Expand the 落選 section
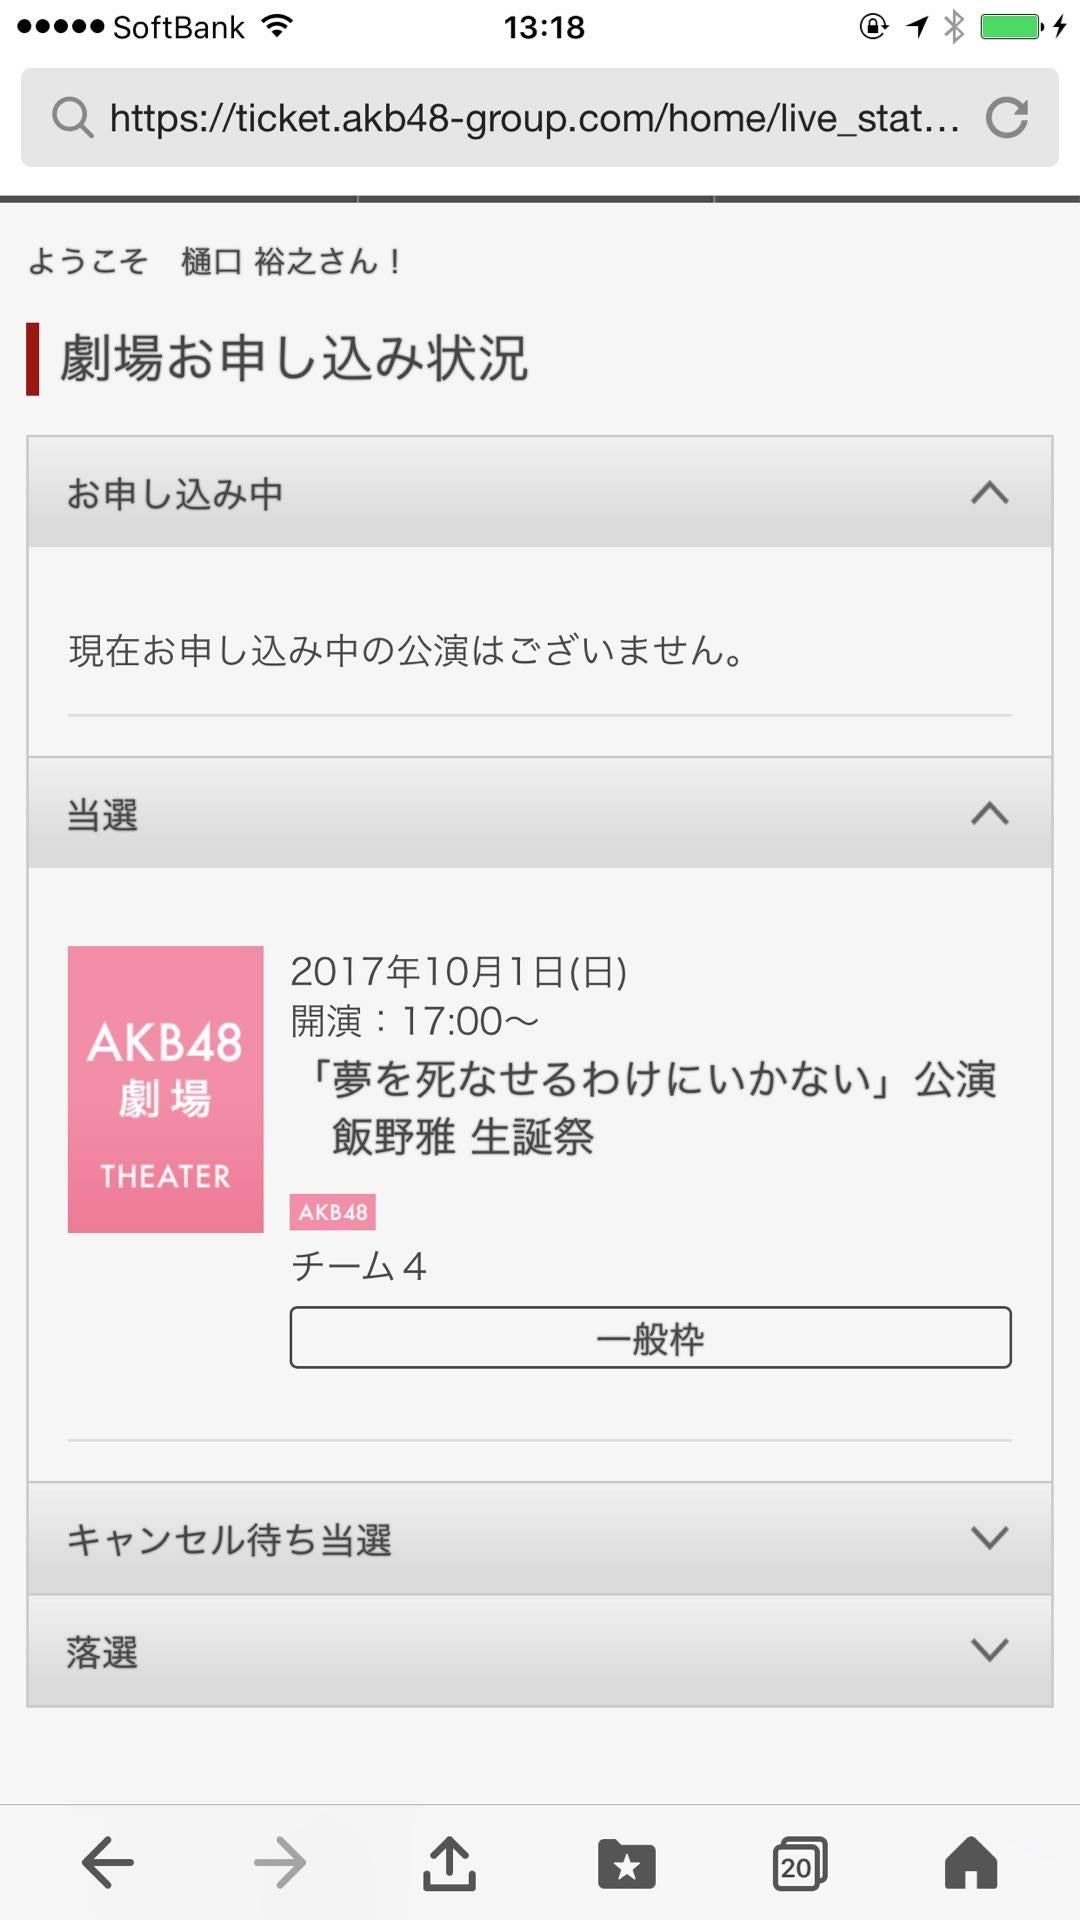Viewport: 1080px width, 1920px height. (989, 1649)
